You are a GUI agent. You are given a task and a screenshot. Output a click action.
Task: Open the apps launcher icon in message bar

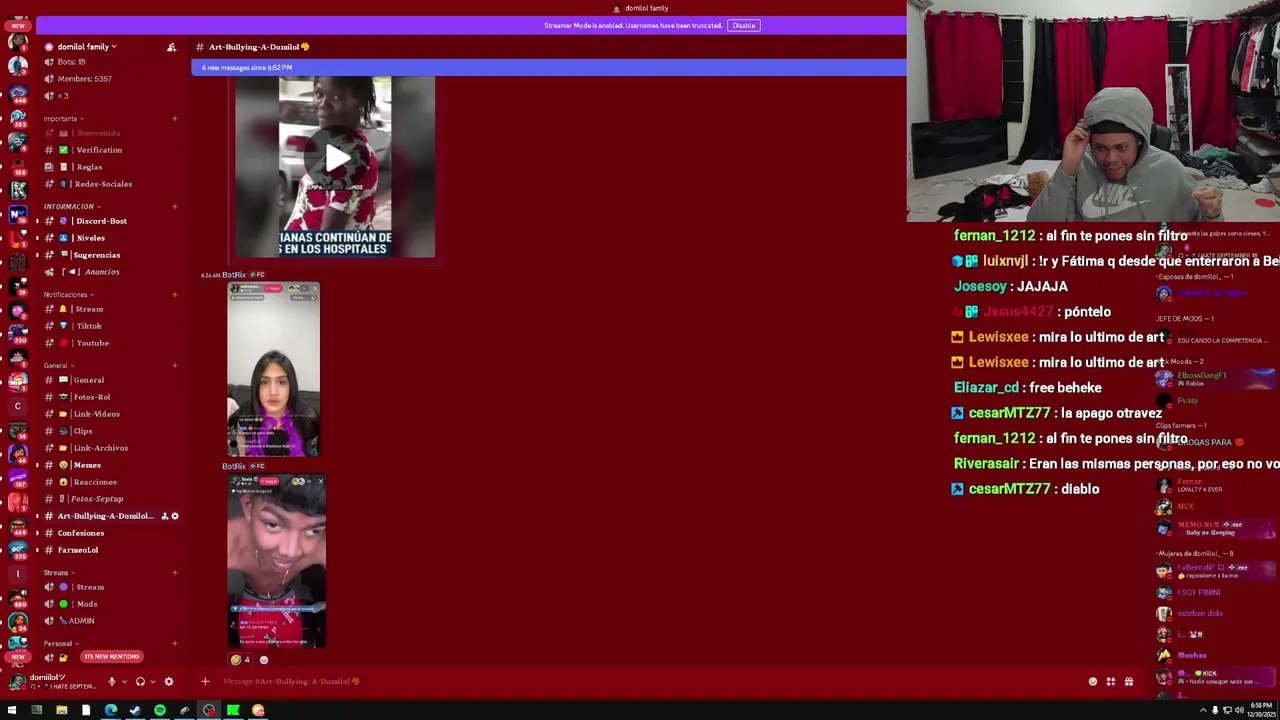point(1111,682)
